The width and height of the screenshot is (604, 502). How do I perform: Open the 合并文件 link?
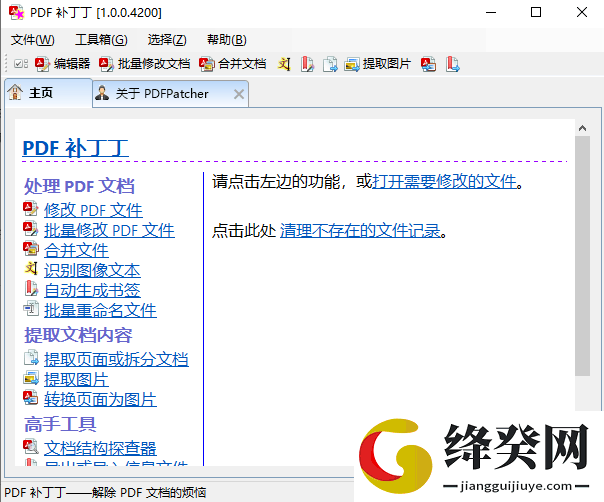(x=76, y=250)
